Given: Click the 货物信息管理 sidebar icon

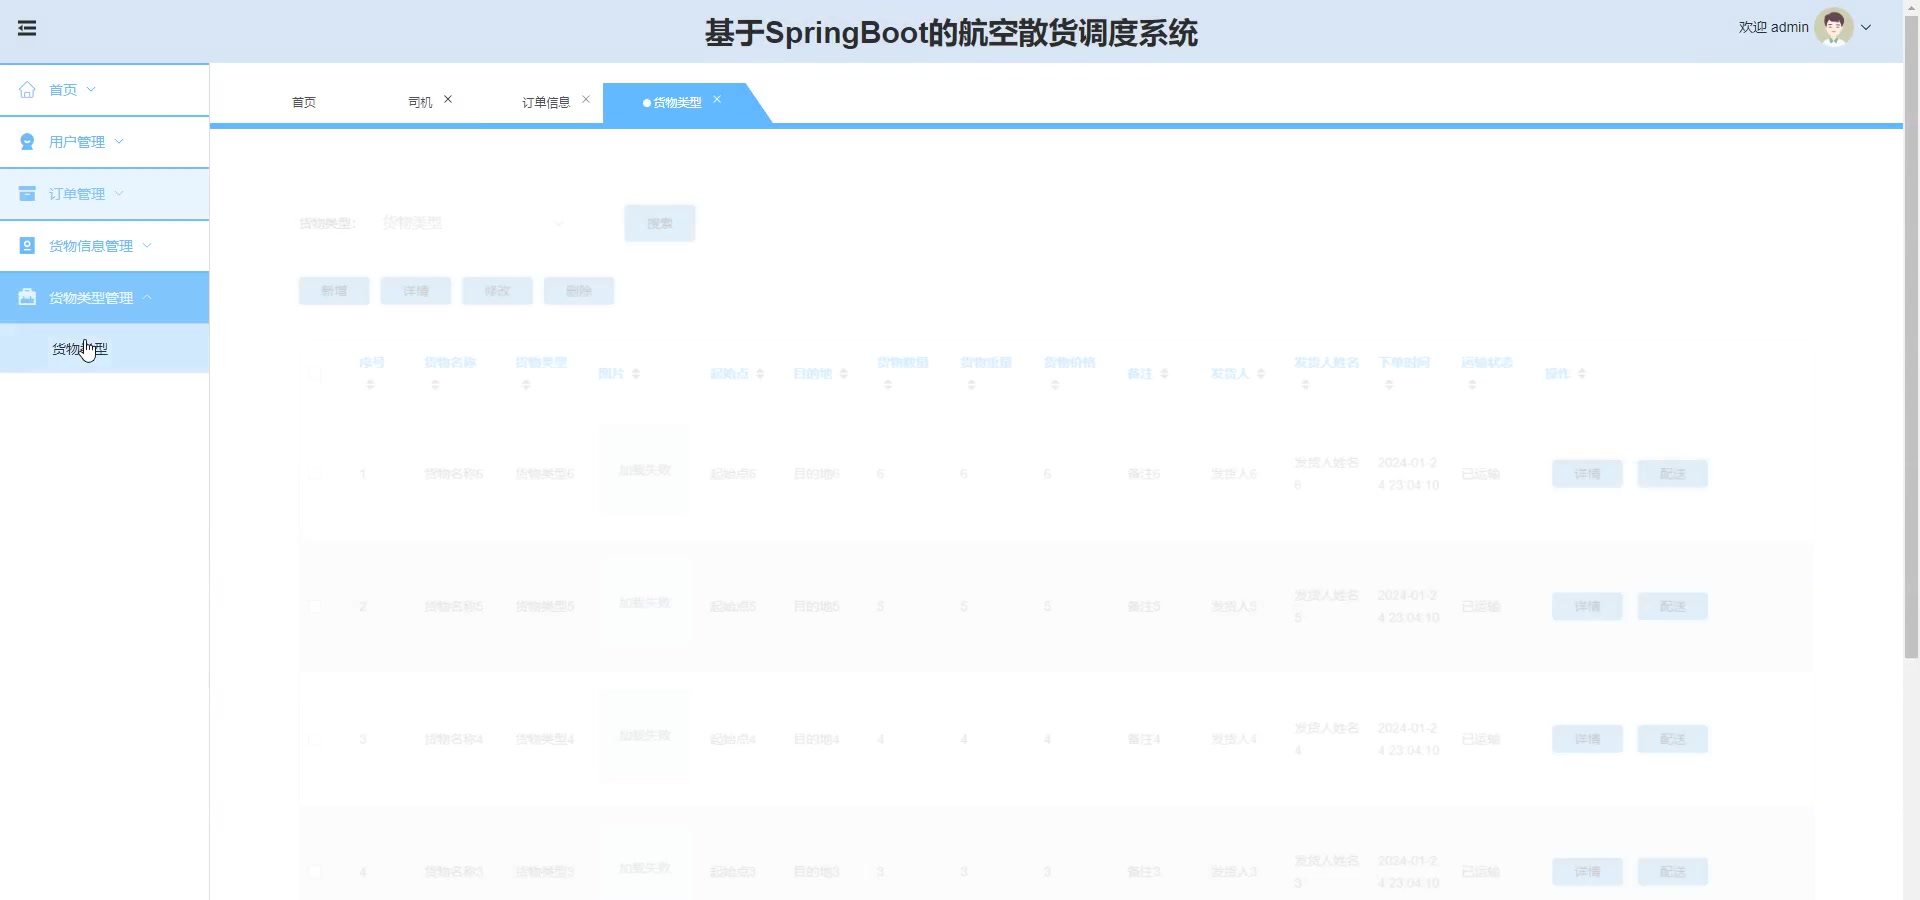Looking at the screenshot, I should click(27, 246).
